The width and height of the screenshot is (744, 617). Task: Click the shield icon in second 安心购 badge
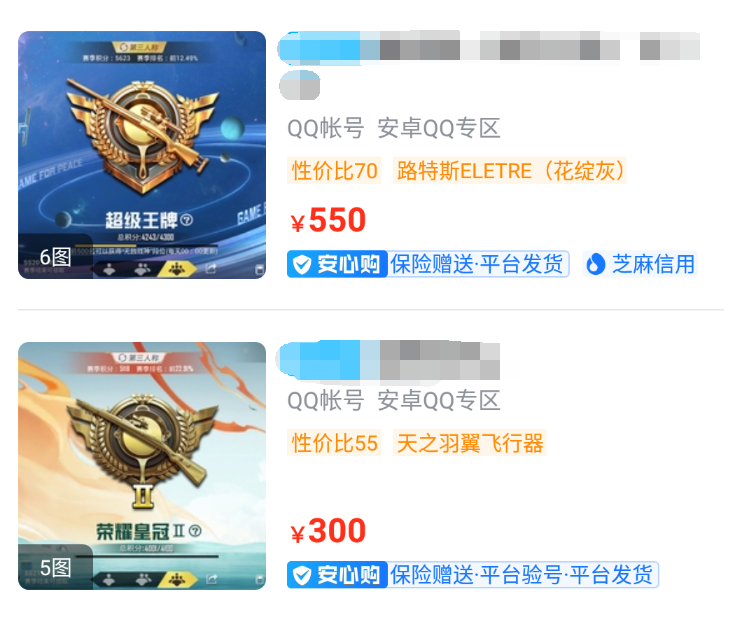[302, 575]
